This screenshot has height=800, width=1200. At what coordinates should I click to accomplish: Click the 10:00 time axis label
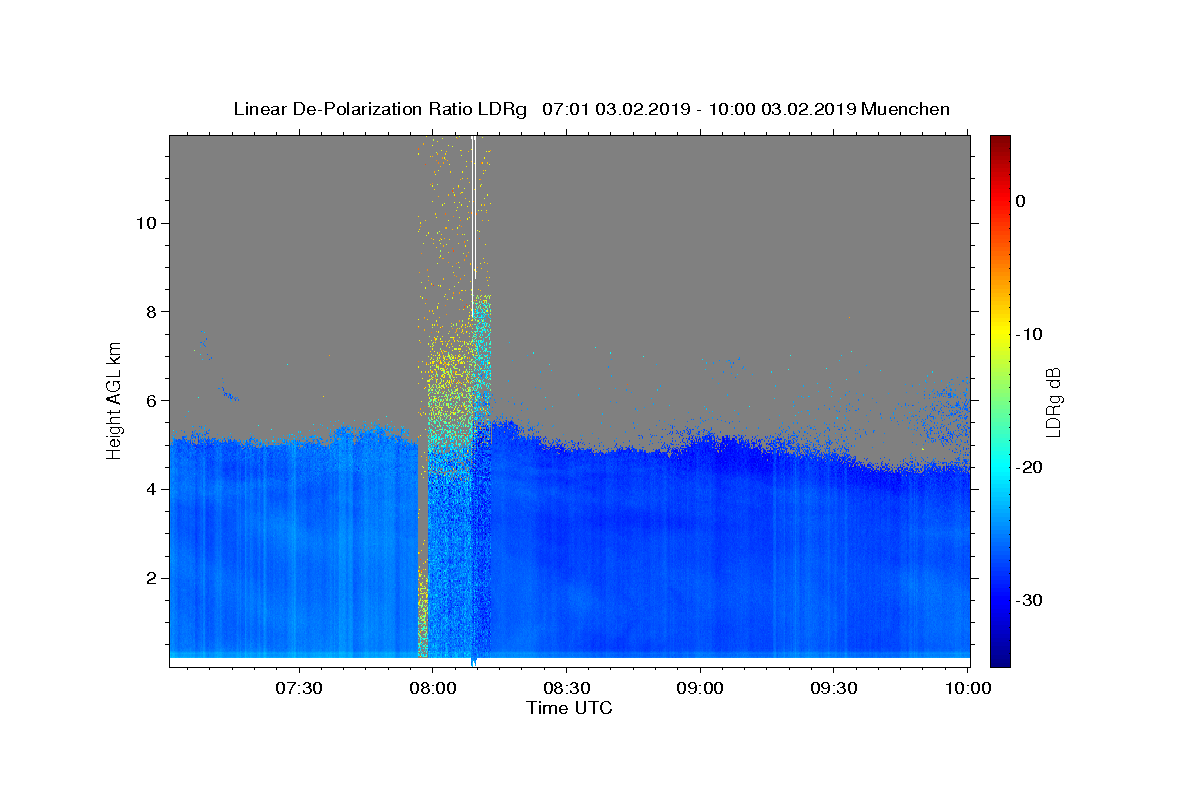[x=967, y=688]
